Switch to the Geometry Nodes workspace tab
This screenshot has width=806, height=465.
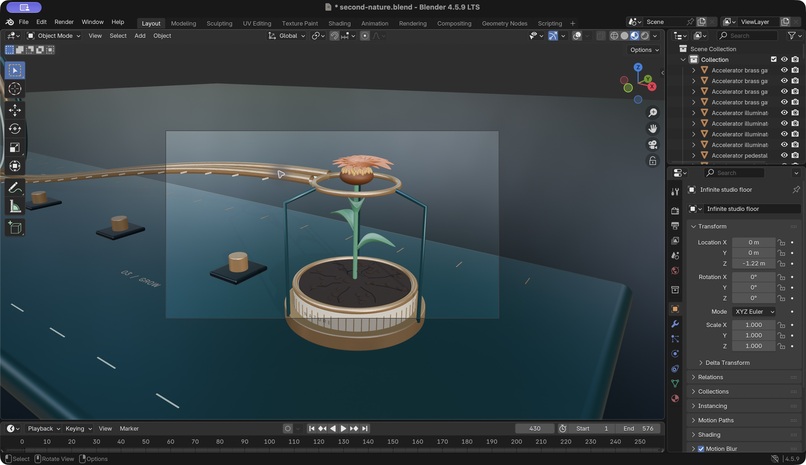[x=504, y=24]
